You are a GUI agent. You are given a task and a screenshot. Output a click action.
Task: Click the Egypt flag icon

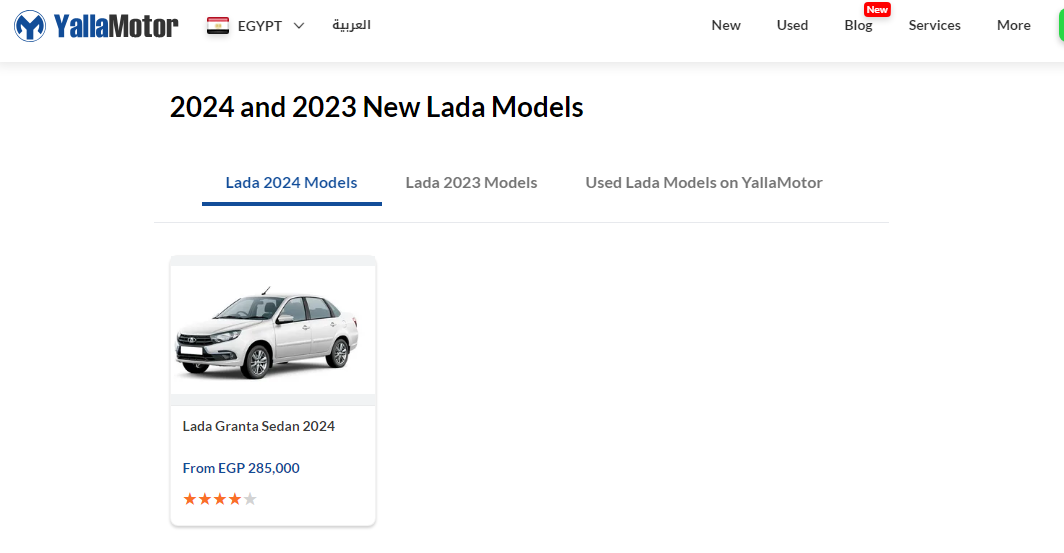click(218, 26)
